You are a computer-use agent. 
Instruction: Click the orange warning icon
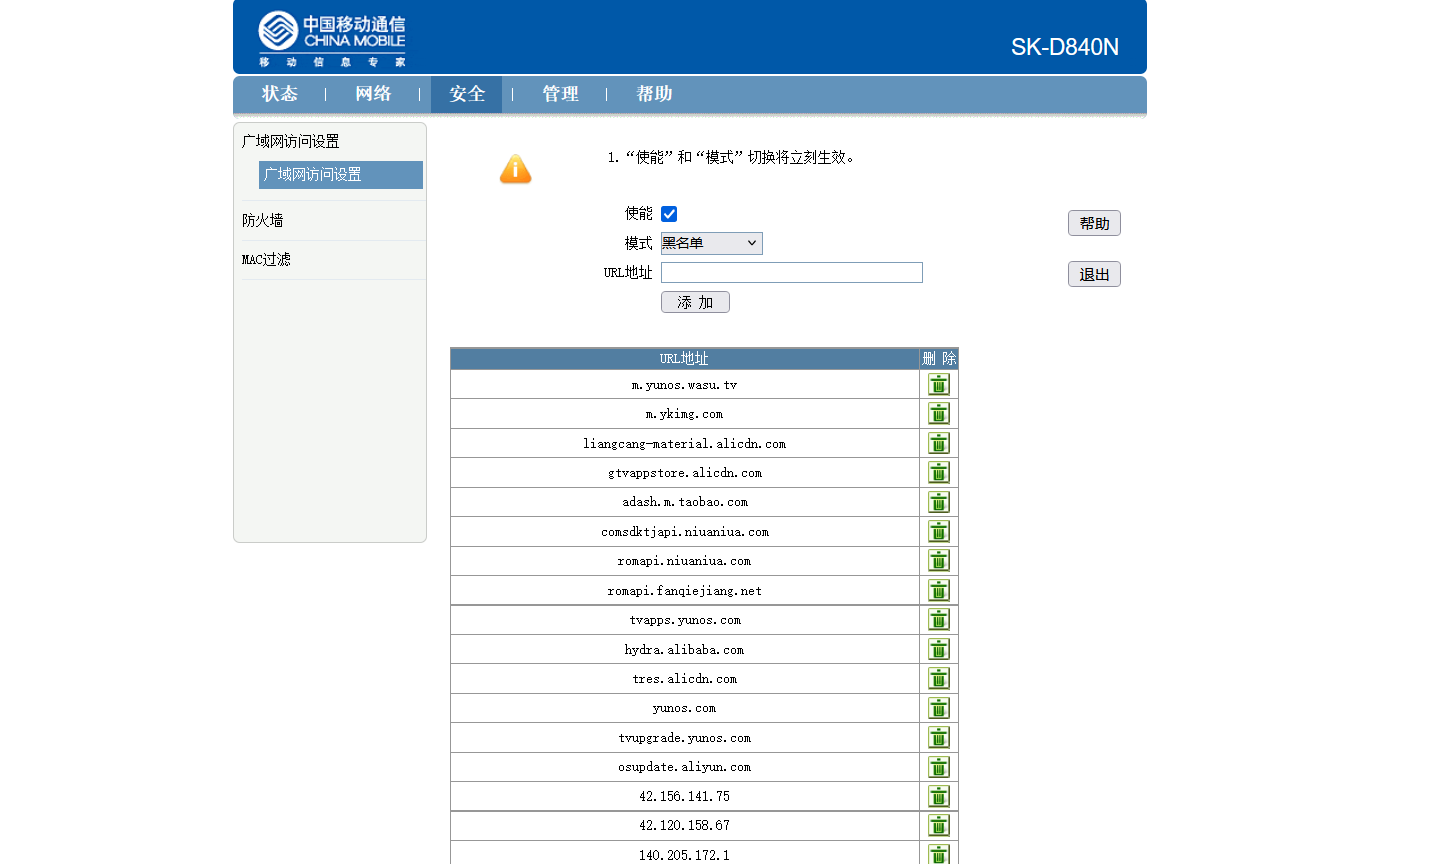point(515,169)
